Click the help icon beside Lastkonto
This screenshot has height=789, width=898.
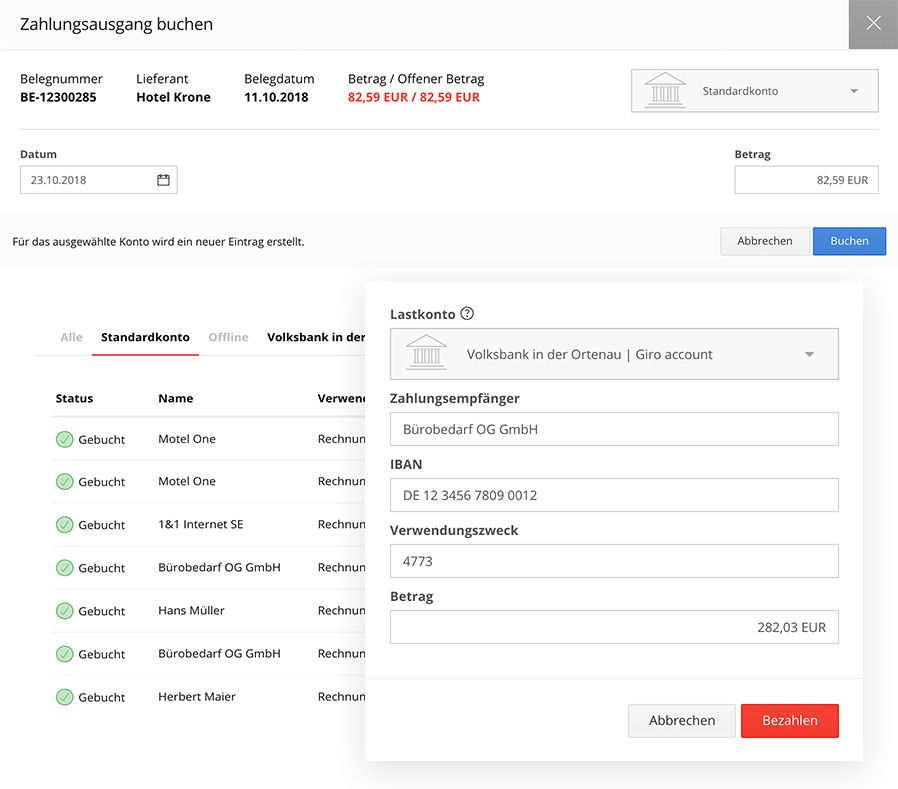(x=467, y=313)
